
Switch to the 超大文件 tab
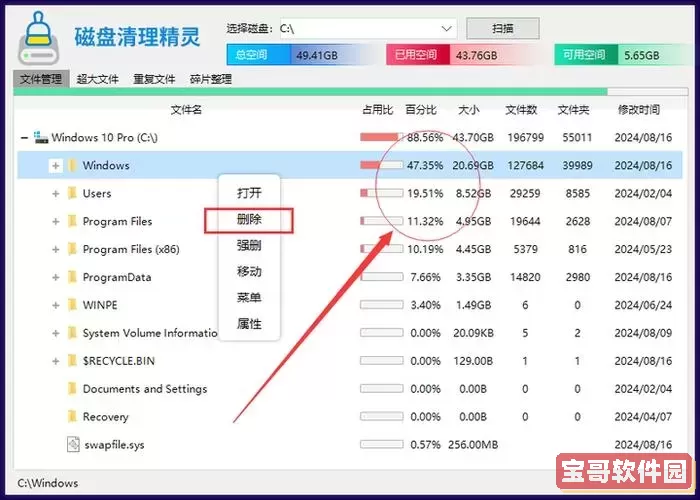point(98,79)
